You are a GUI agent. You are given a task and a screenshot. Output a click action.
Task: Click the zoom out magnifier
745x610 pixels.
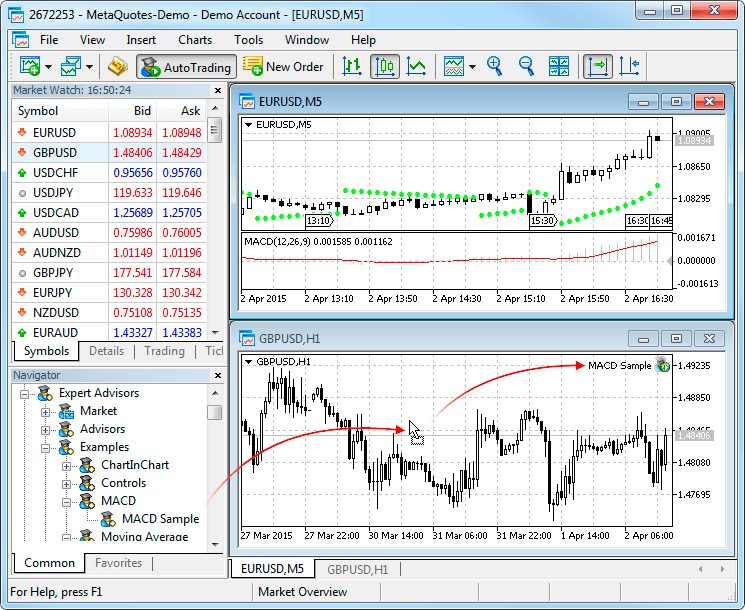(x=526, y=67)
